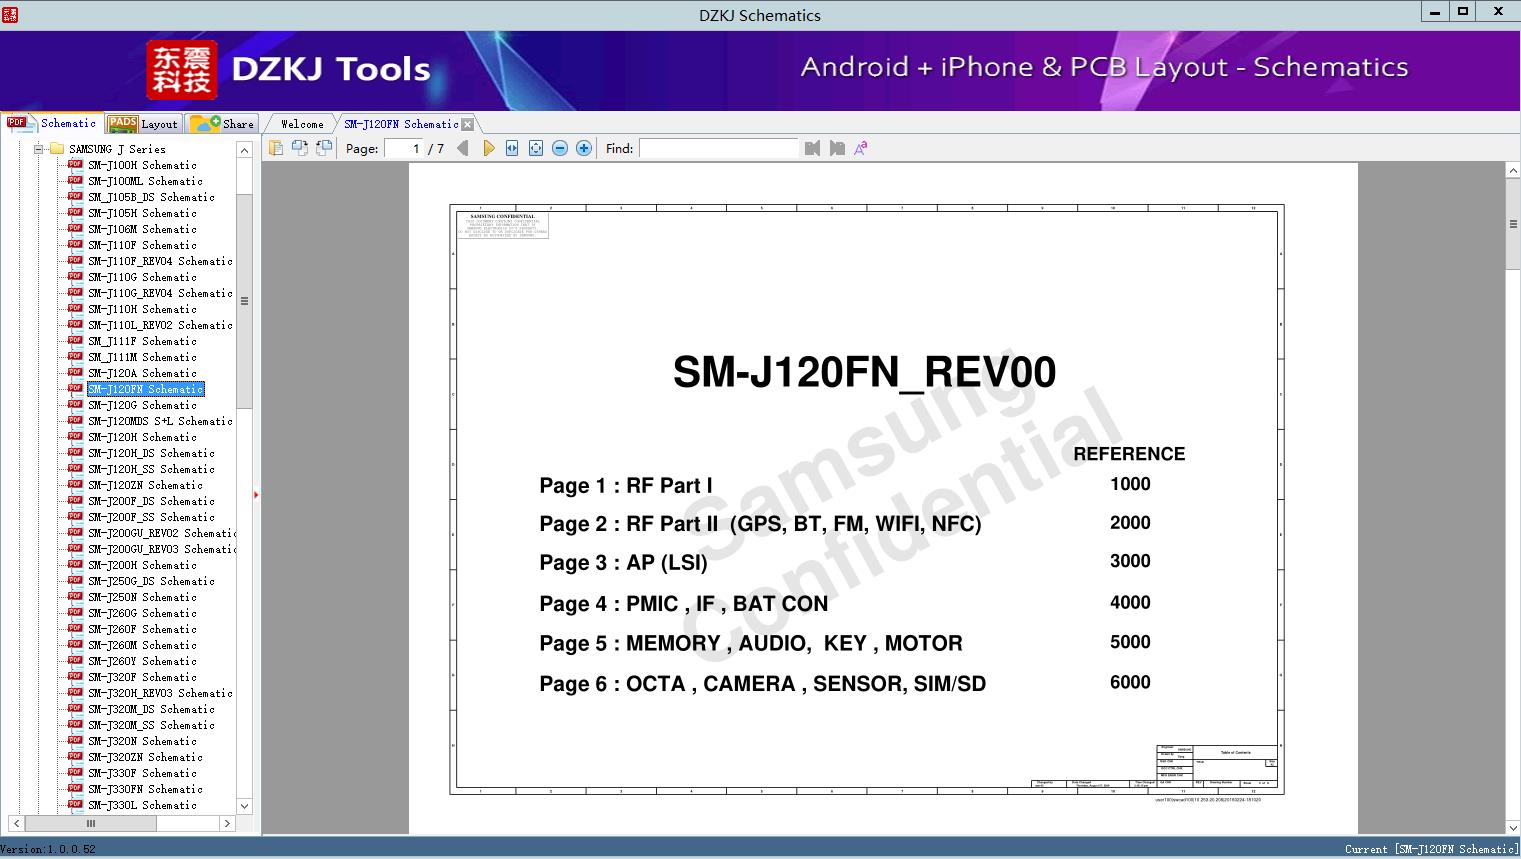Click the tree panel scroll-down arrow
The width and height of the screenshot is (1521, 859).
[244, 806]
